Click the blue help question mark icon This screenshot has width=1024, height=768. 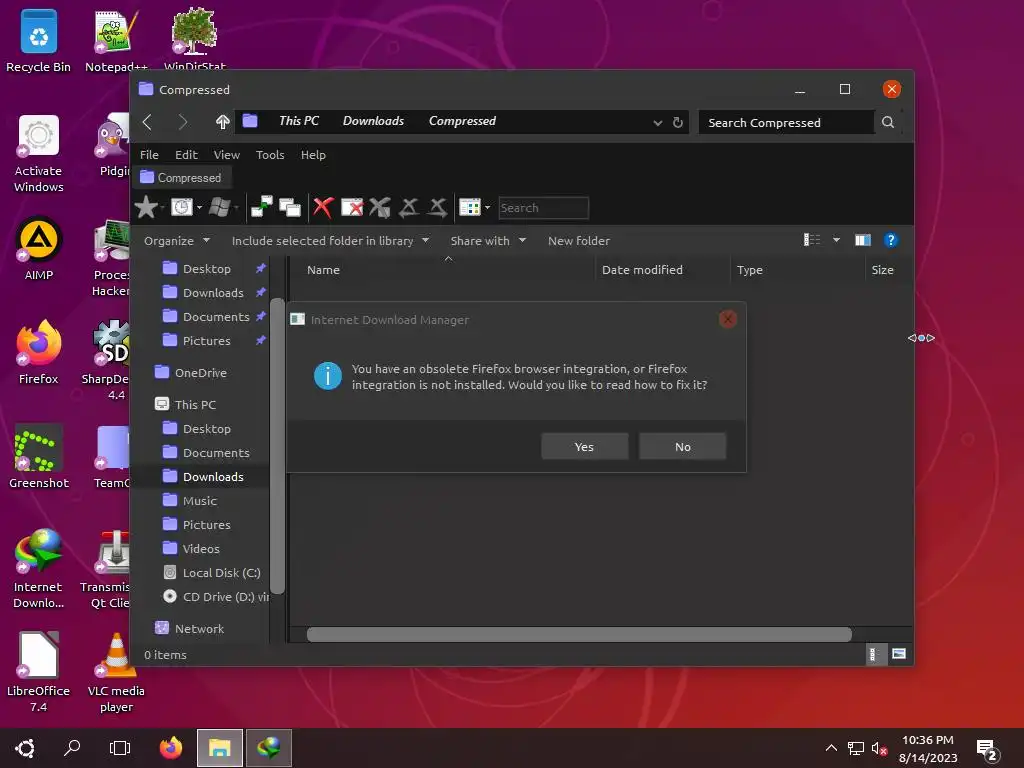coord(890,240)
